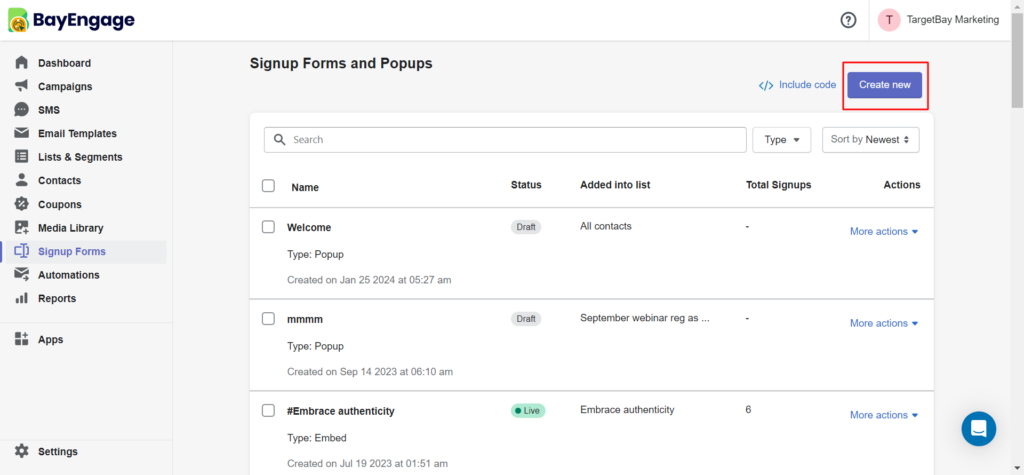Click the Search input field
The height and width of the screenshot is (475, 1024).
(505, 140)
